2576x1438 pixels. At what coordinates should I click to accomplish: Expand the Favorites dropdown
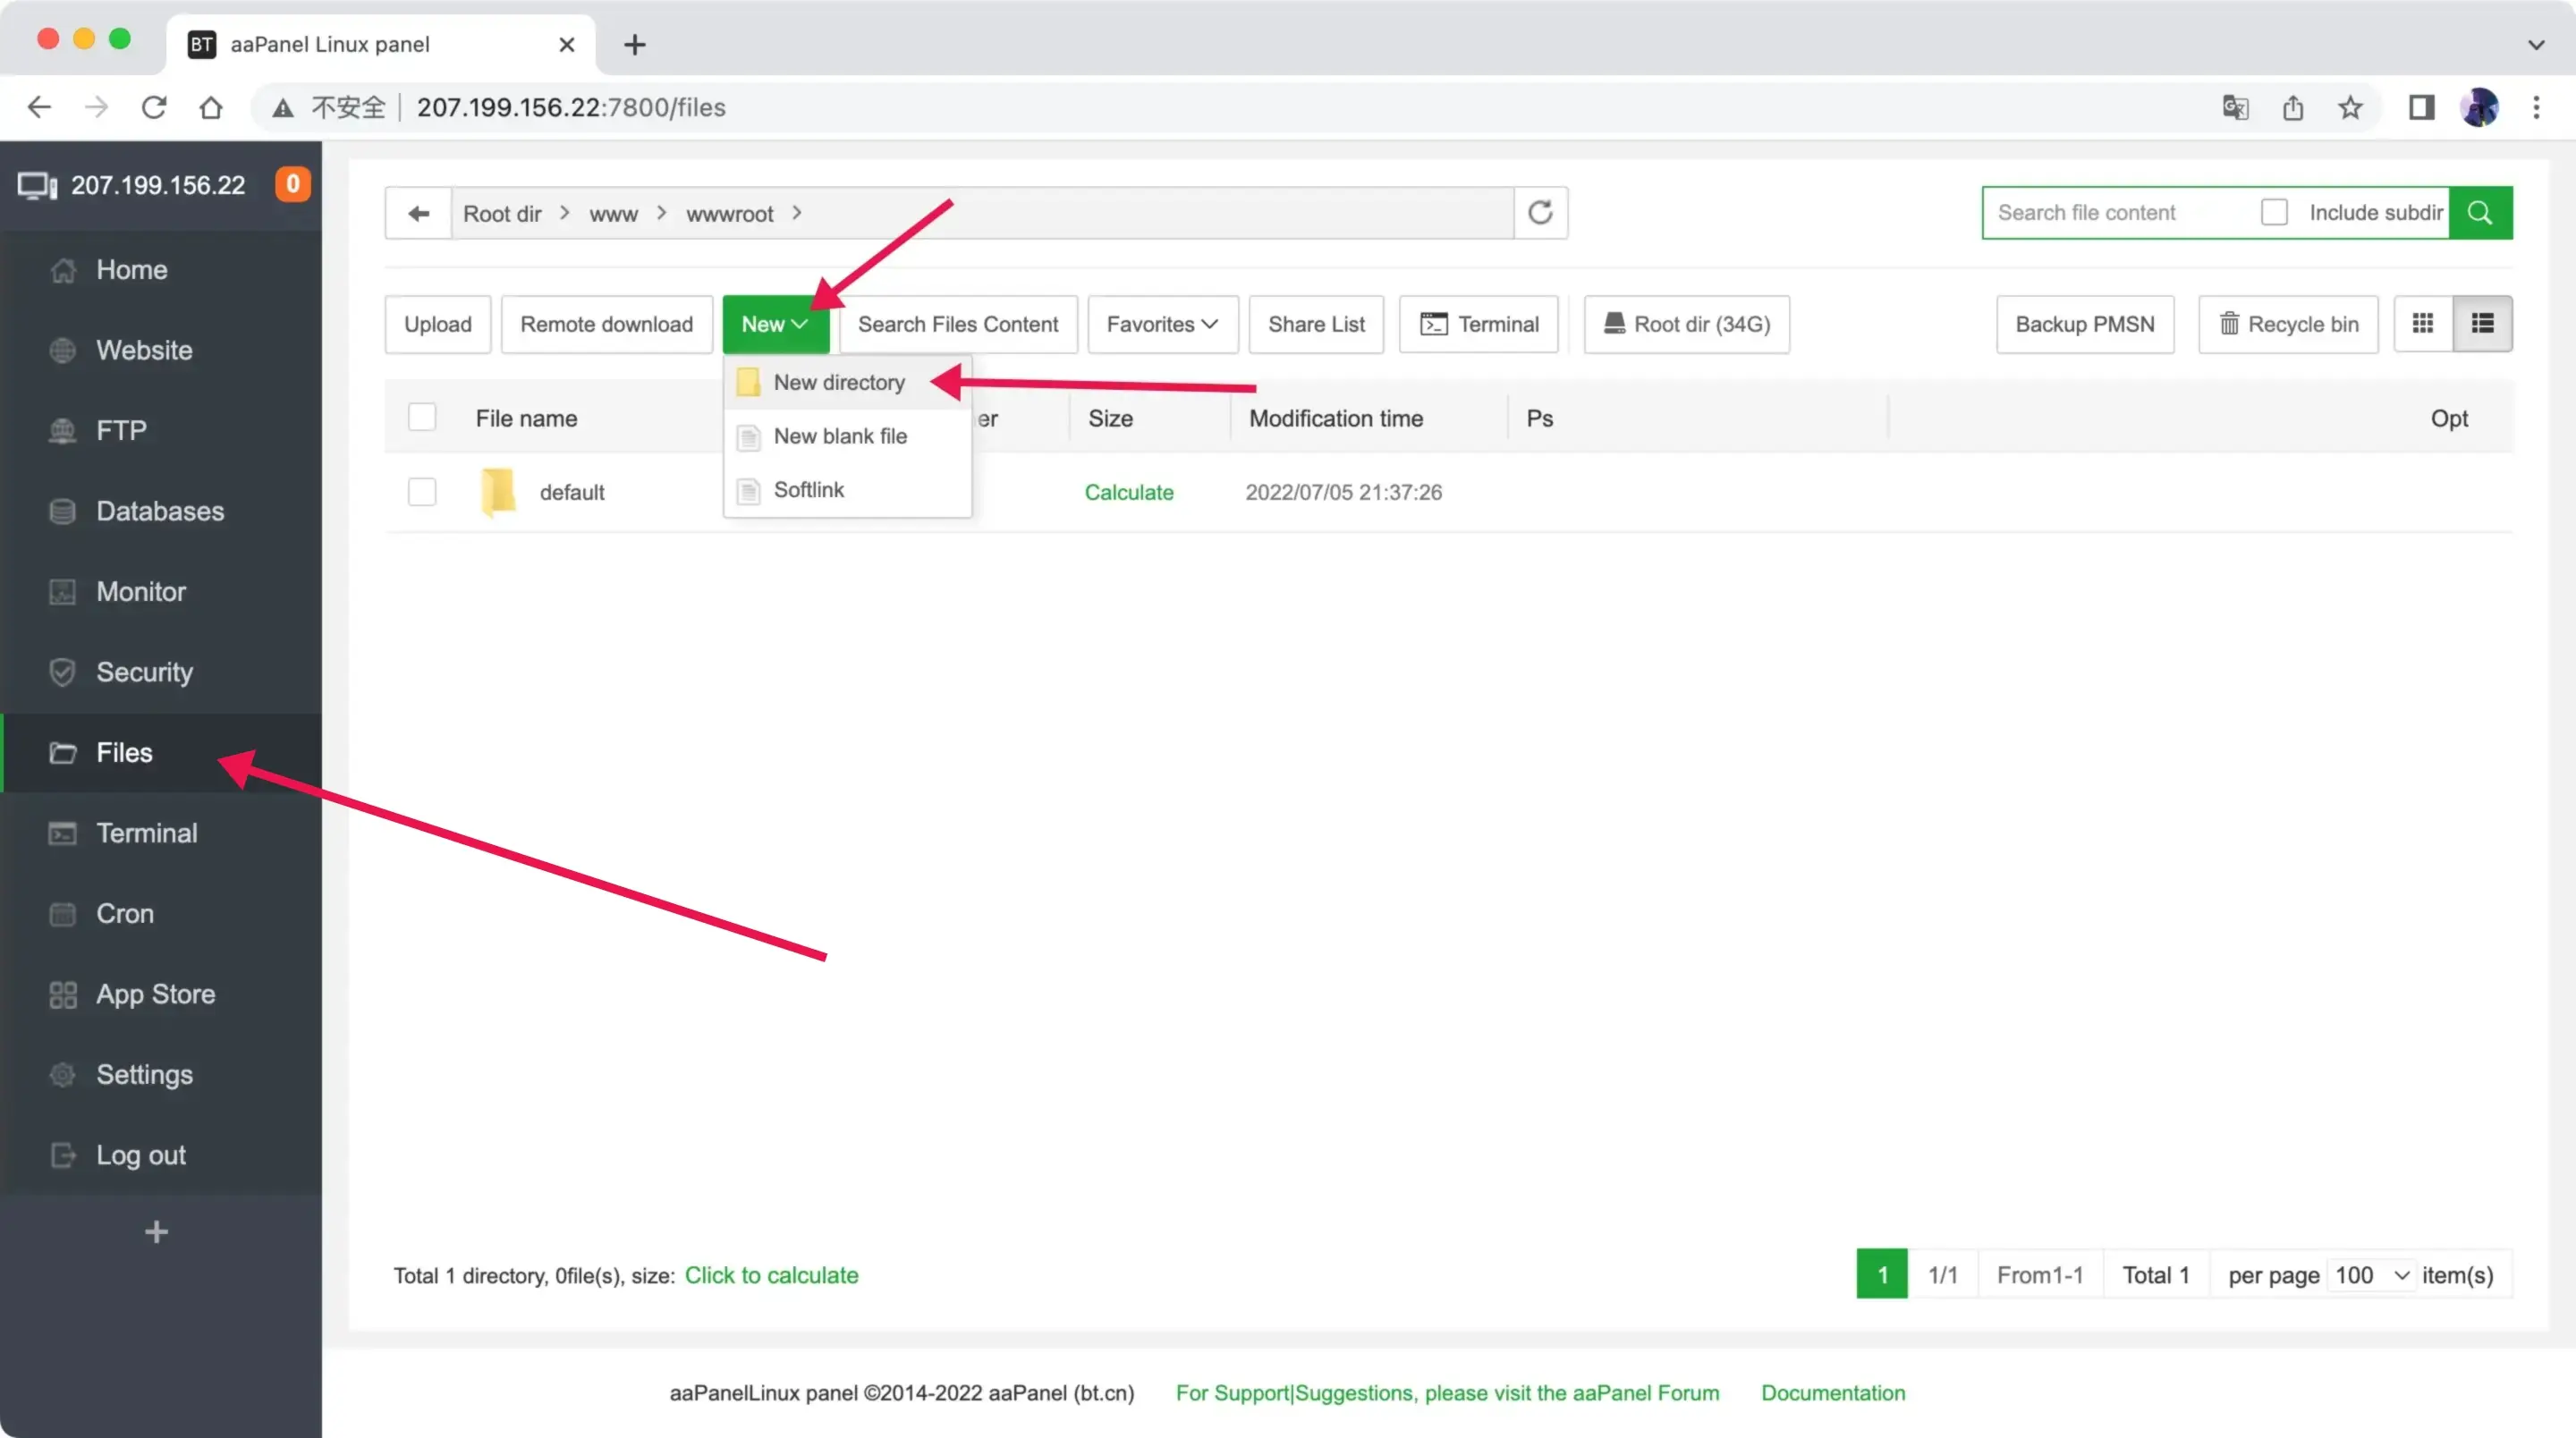tap(1162, 324)
